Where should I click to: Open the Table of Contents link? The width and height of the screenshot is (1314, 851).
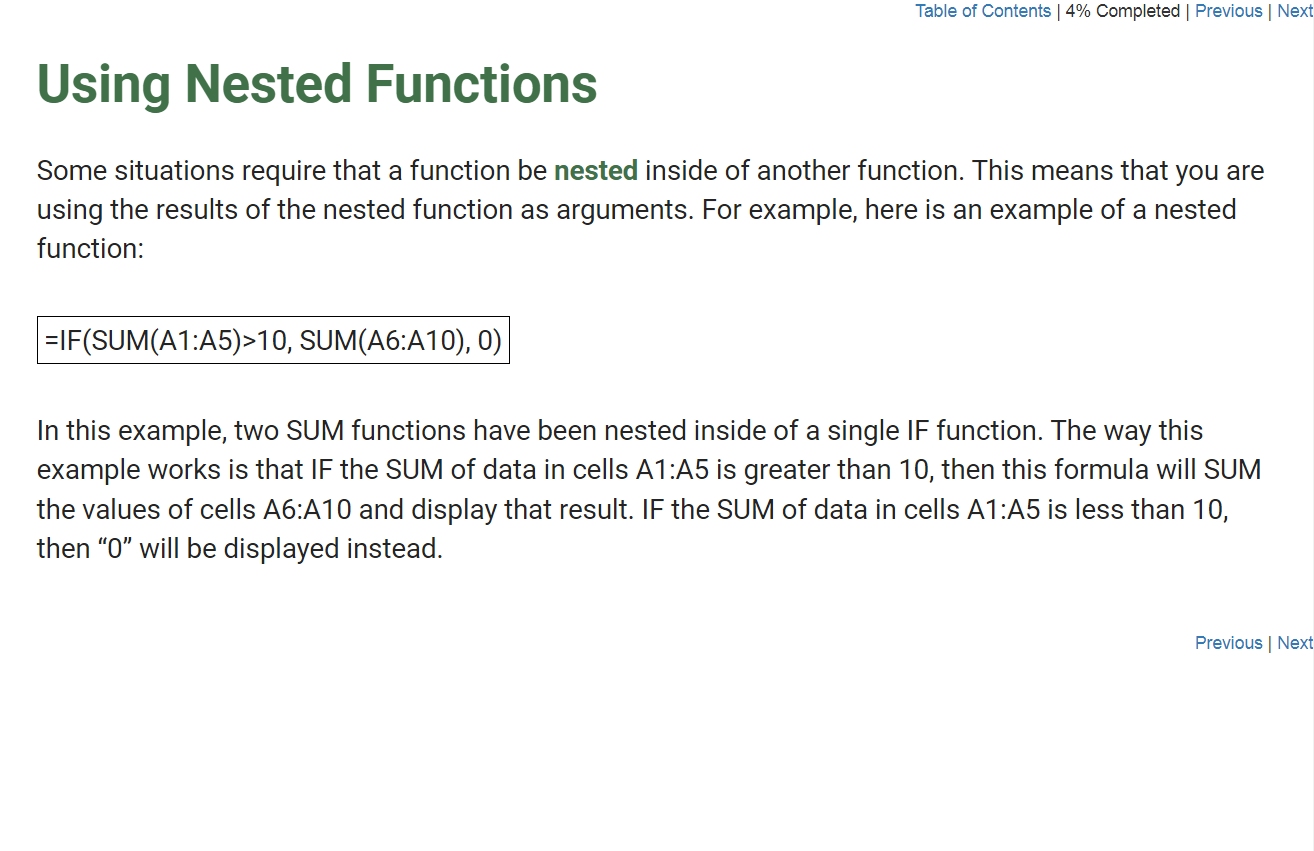click(983, 11)
